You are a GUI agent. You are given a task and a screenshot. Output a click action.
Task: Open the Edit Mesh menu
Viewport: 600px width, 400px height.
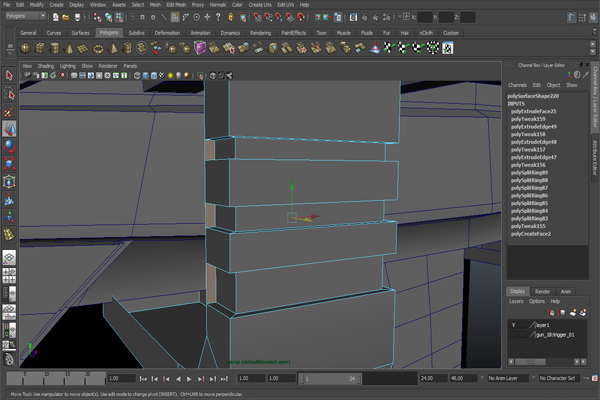click(x=176, y=5)
